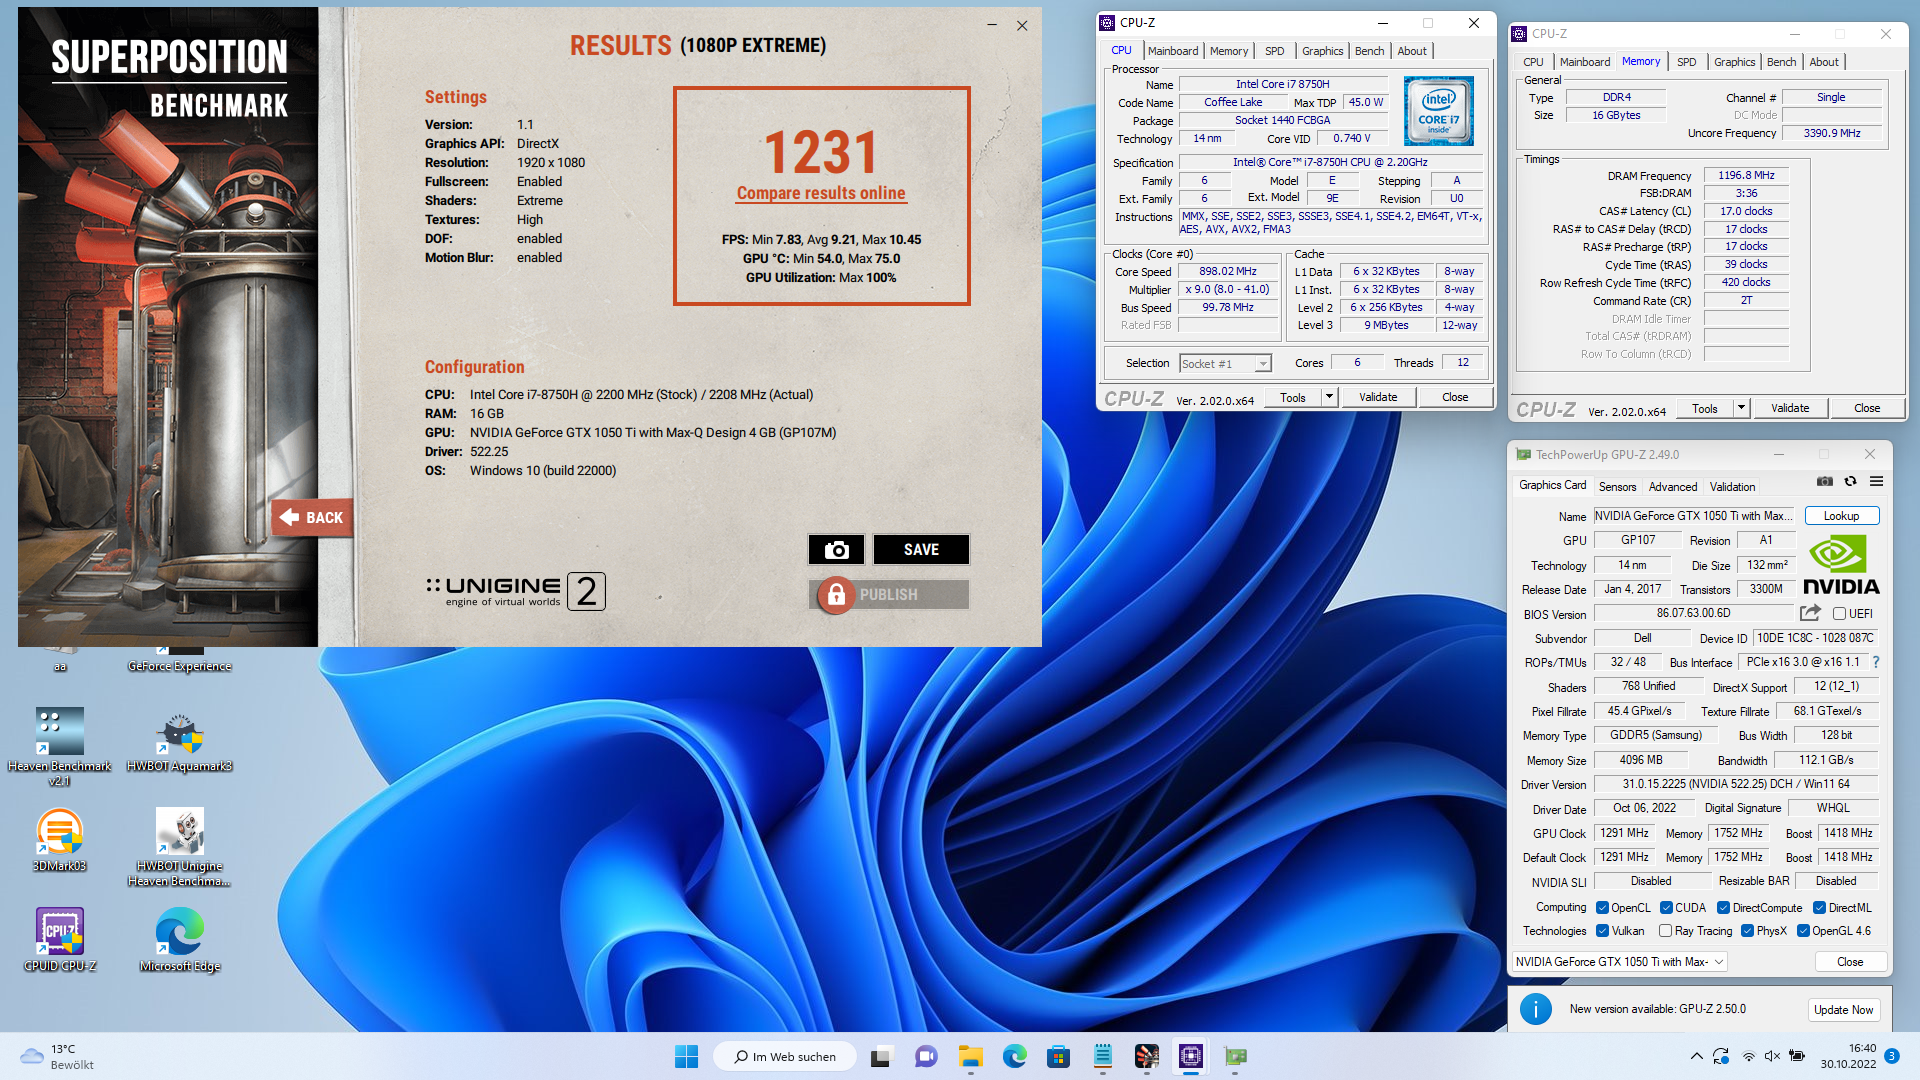
Task: Switch to Bench tab in front CPU-Z
Action: click(x=1369, y=51)
